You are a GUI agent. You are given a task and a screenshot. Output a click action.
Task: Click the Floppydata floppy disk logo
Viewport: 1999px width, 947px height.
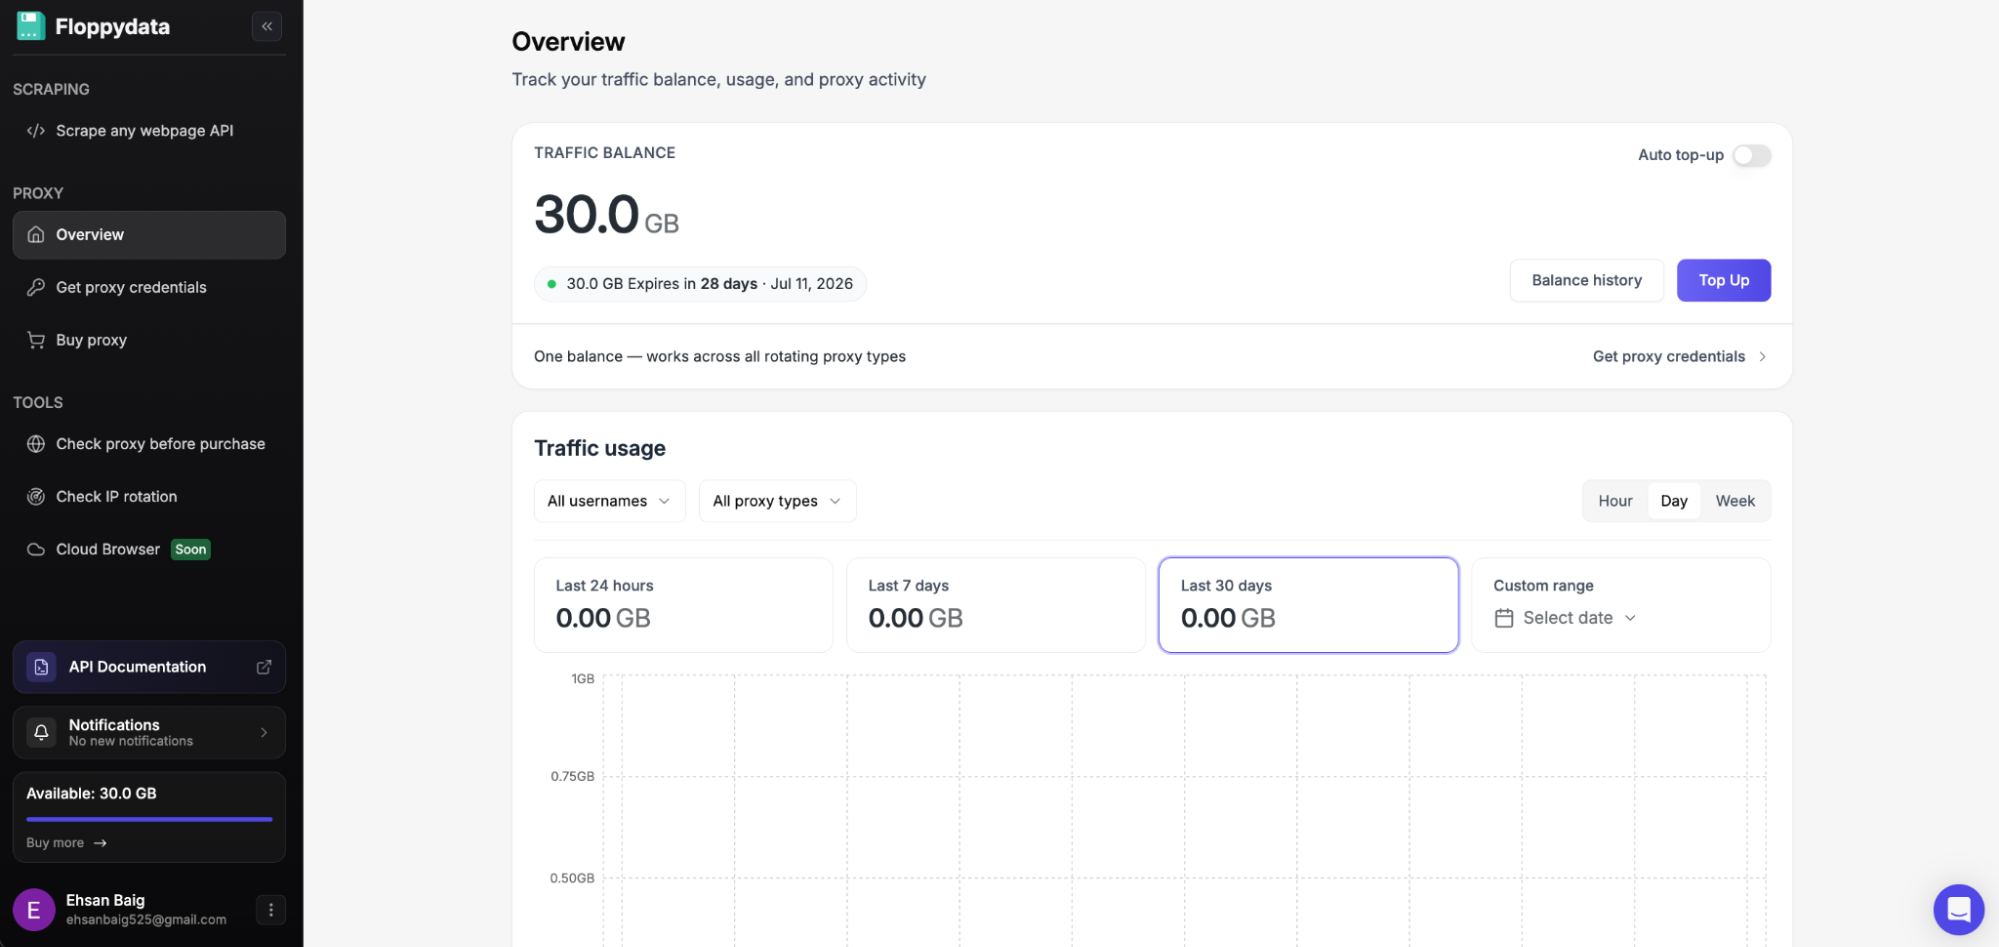click(x=30, y=26)
